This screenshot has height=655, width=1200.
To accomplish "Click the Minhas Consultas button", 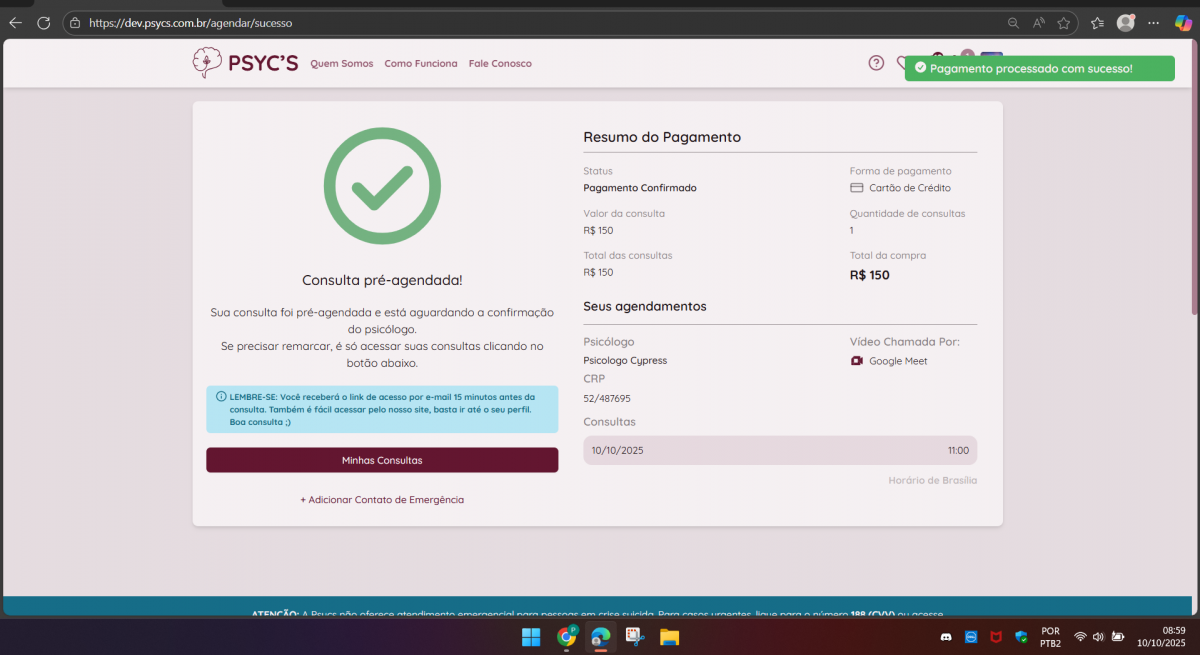I will point(382,460).
